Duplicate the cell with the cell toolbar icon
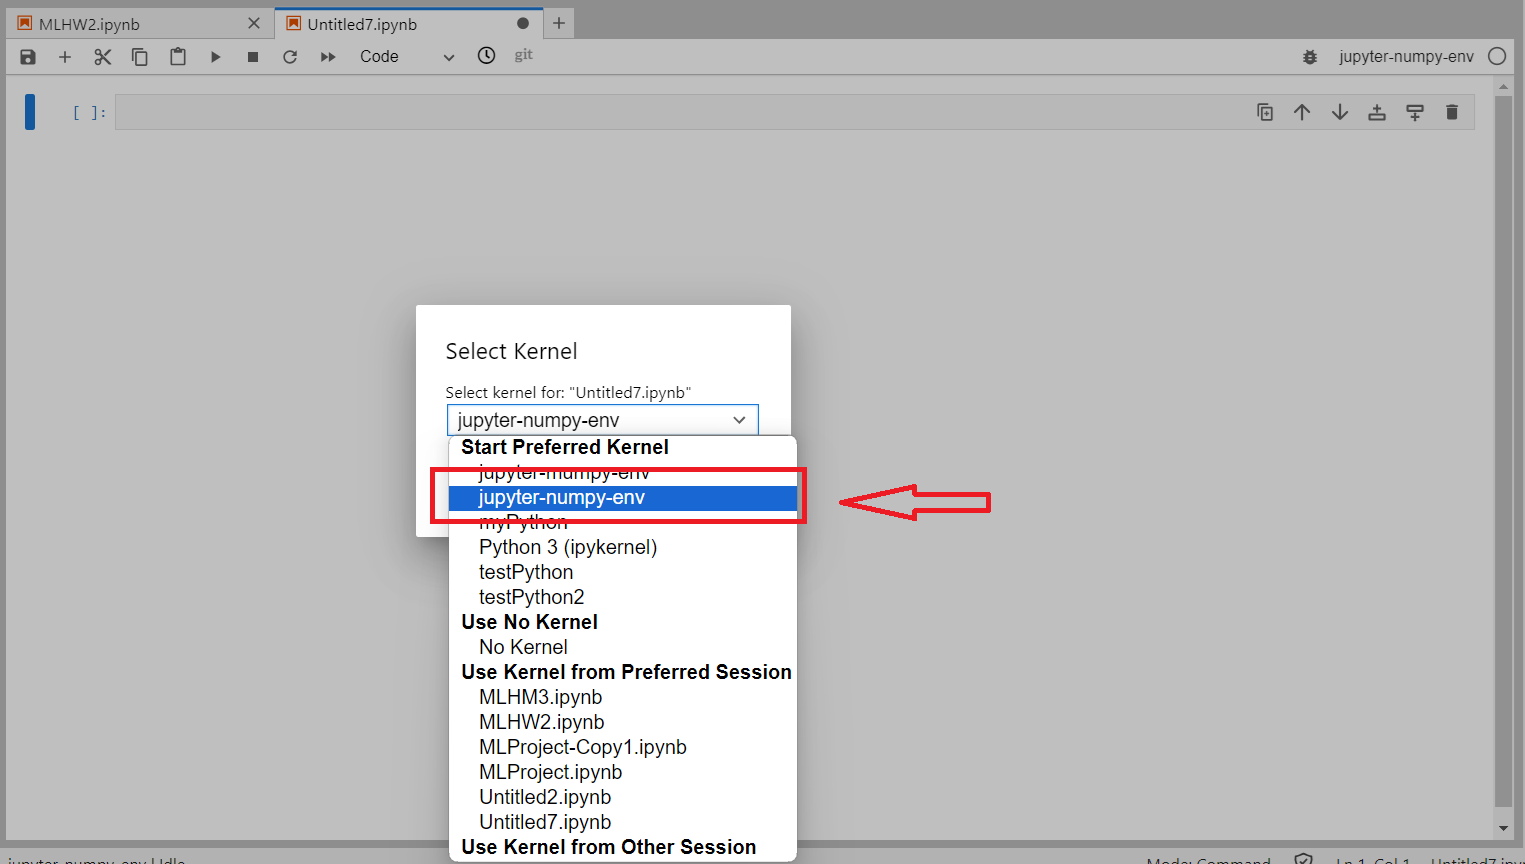The height and width of the screenshot is (864, 1525). click(x=1265, y=112)
